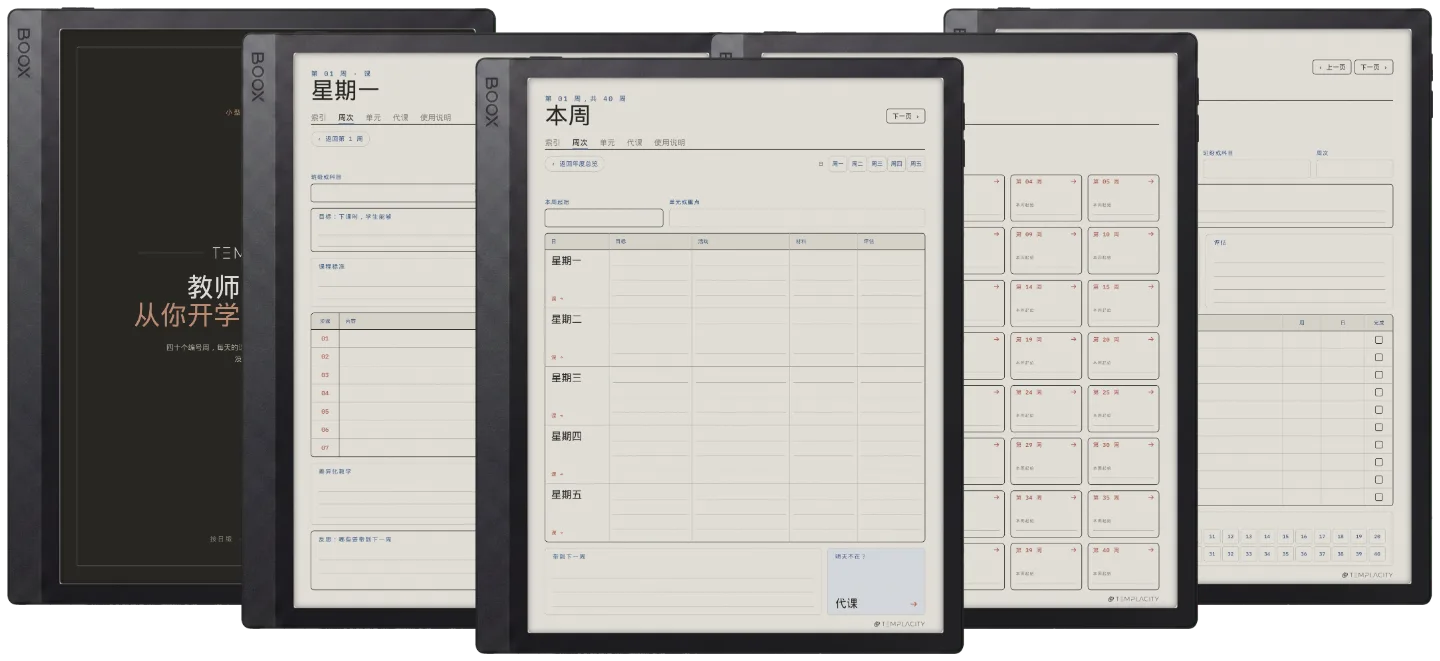Tap the 返回年度总览 button

(575, 163)
